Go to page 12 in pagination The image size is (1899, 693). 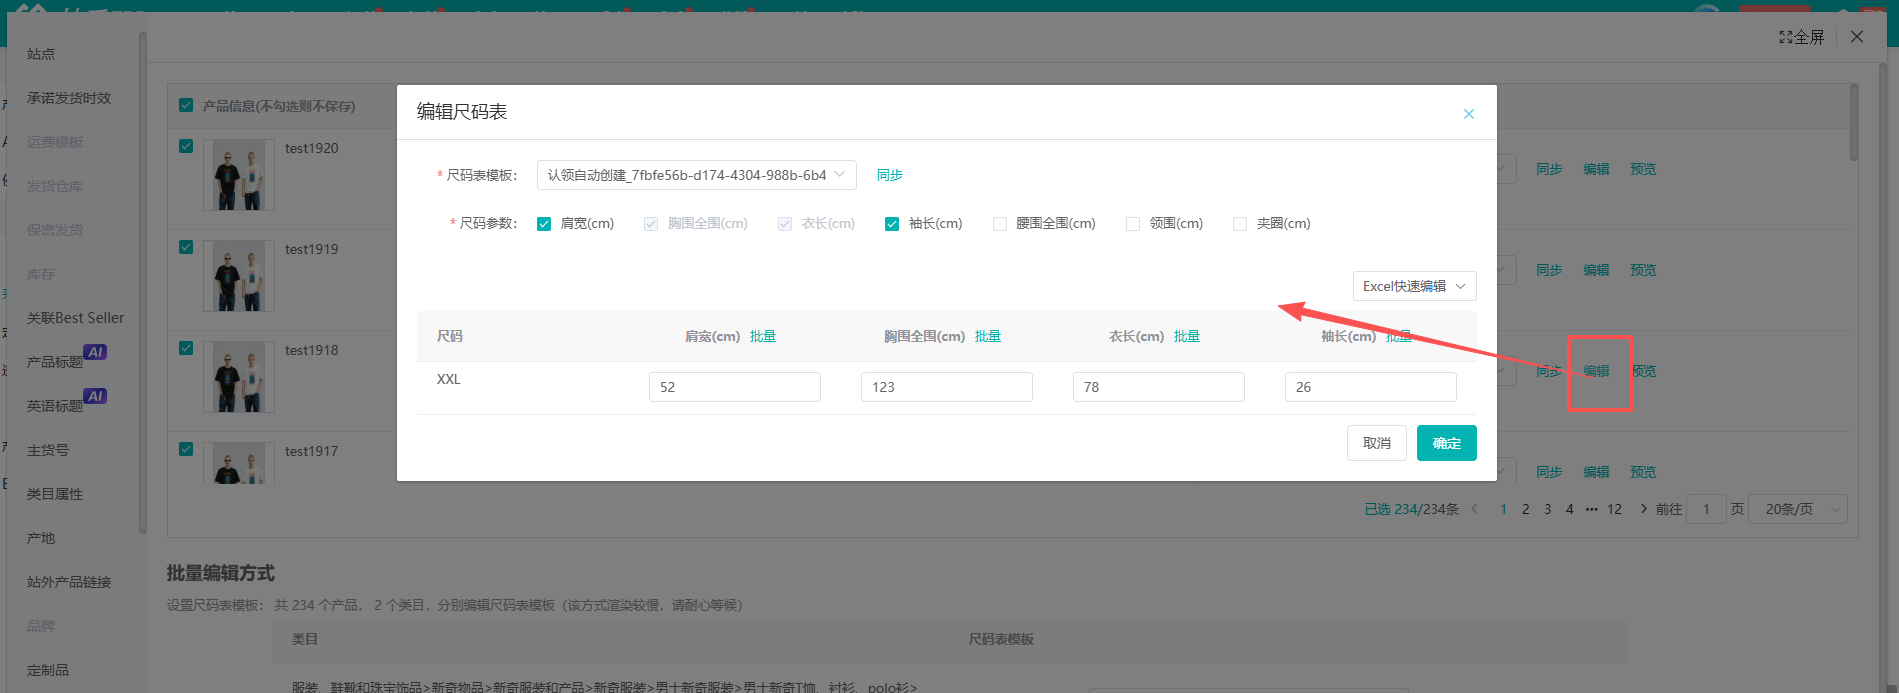click(1614, 509)
